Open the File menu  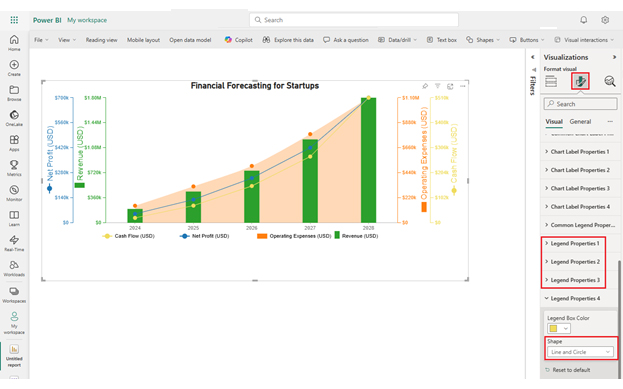pos(41,40)
